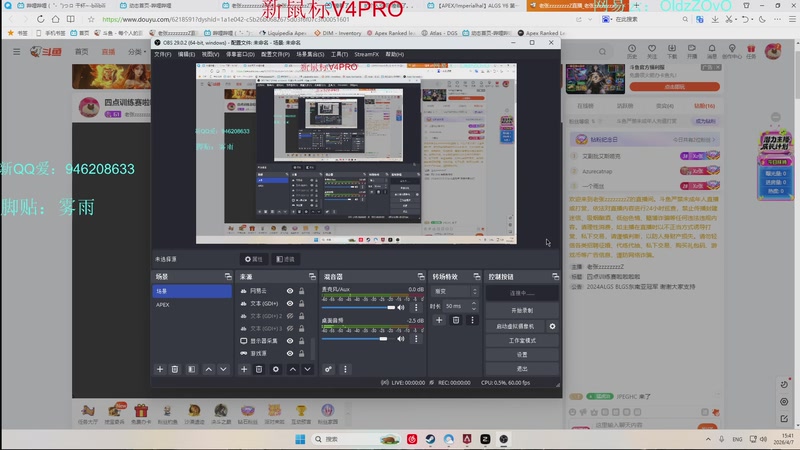Screen dimensions: 800x450
Task: Add a transition with the plus in the 转场特效 (Scene Transitions) panel
Action: pos(439,320)
